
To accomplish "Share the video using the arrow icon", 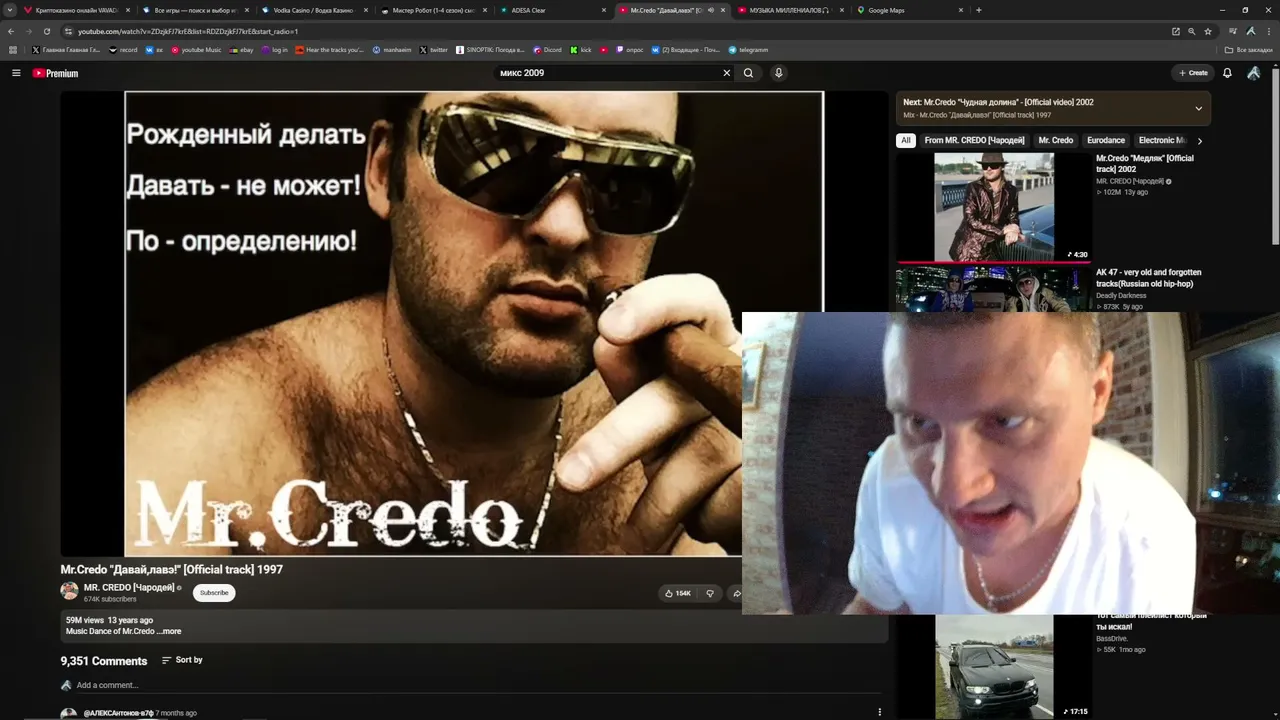I will tap(736, 593).
